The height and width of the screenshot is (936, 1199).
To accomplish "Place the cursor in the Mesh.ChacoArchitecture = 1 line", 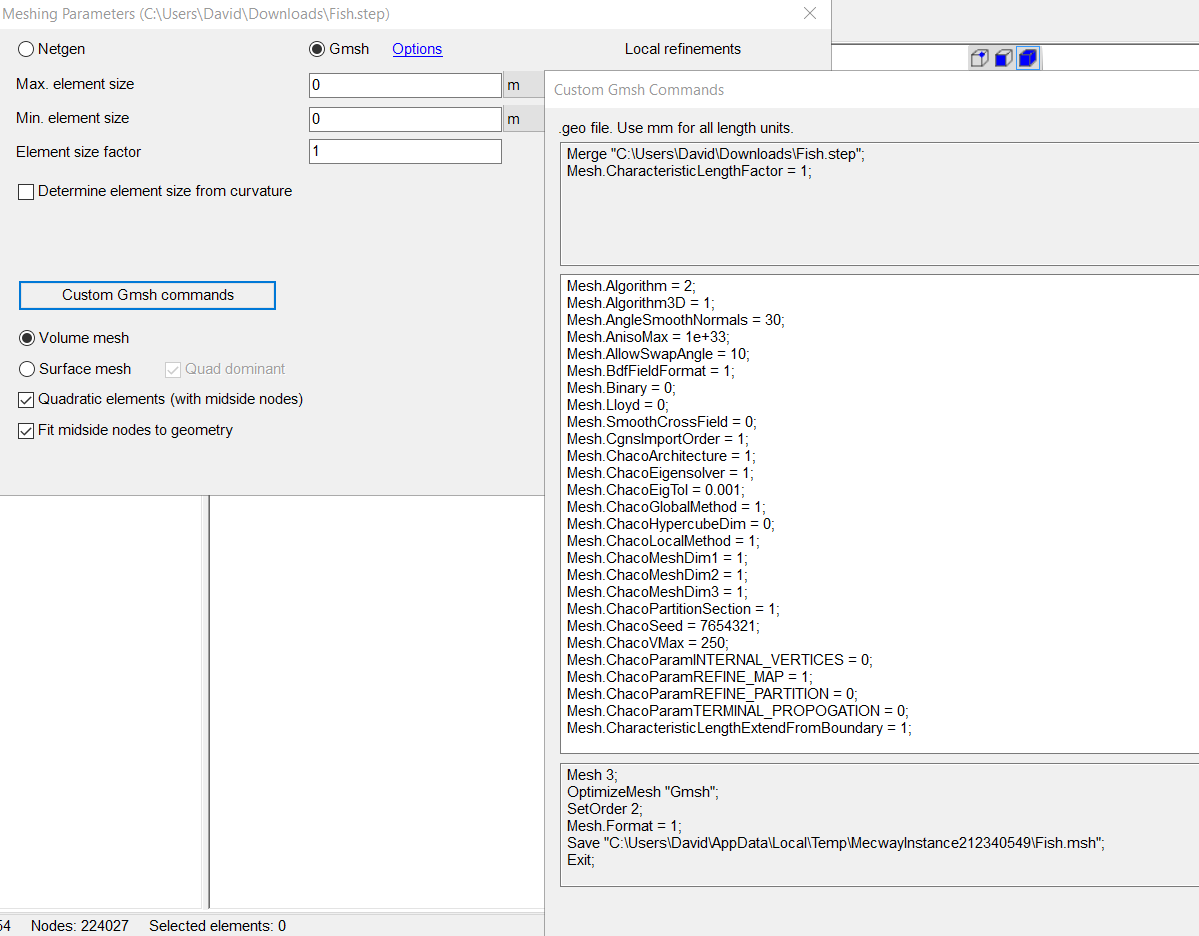I will 661,456.
